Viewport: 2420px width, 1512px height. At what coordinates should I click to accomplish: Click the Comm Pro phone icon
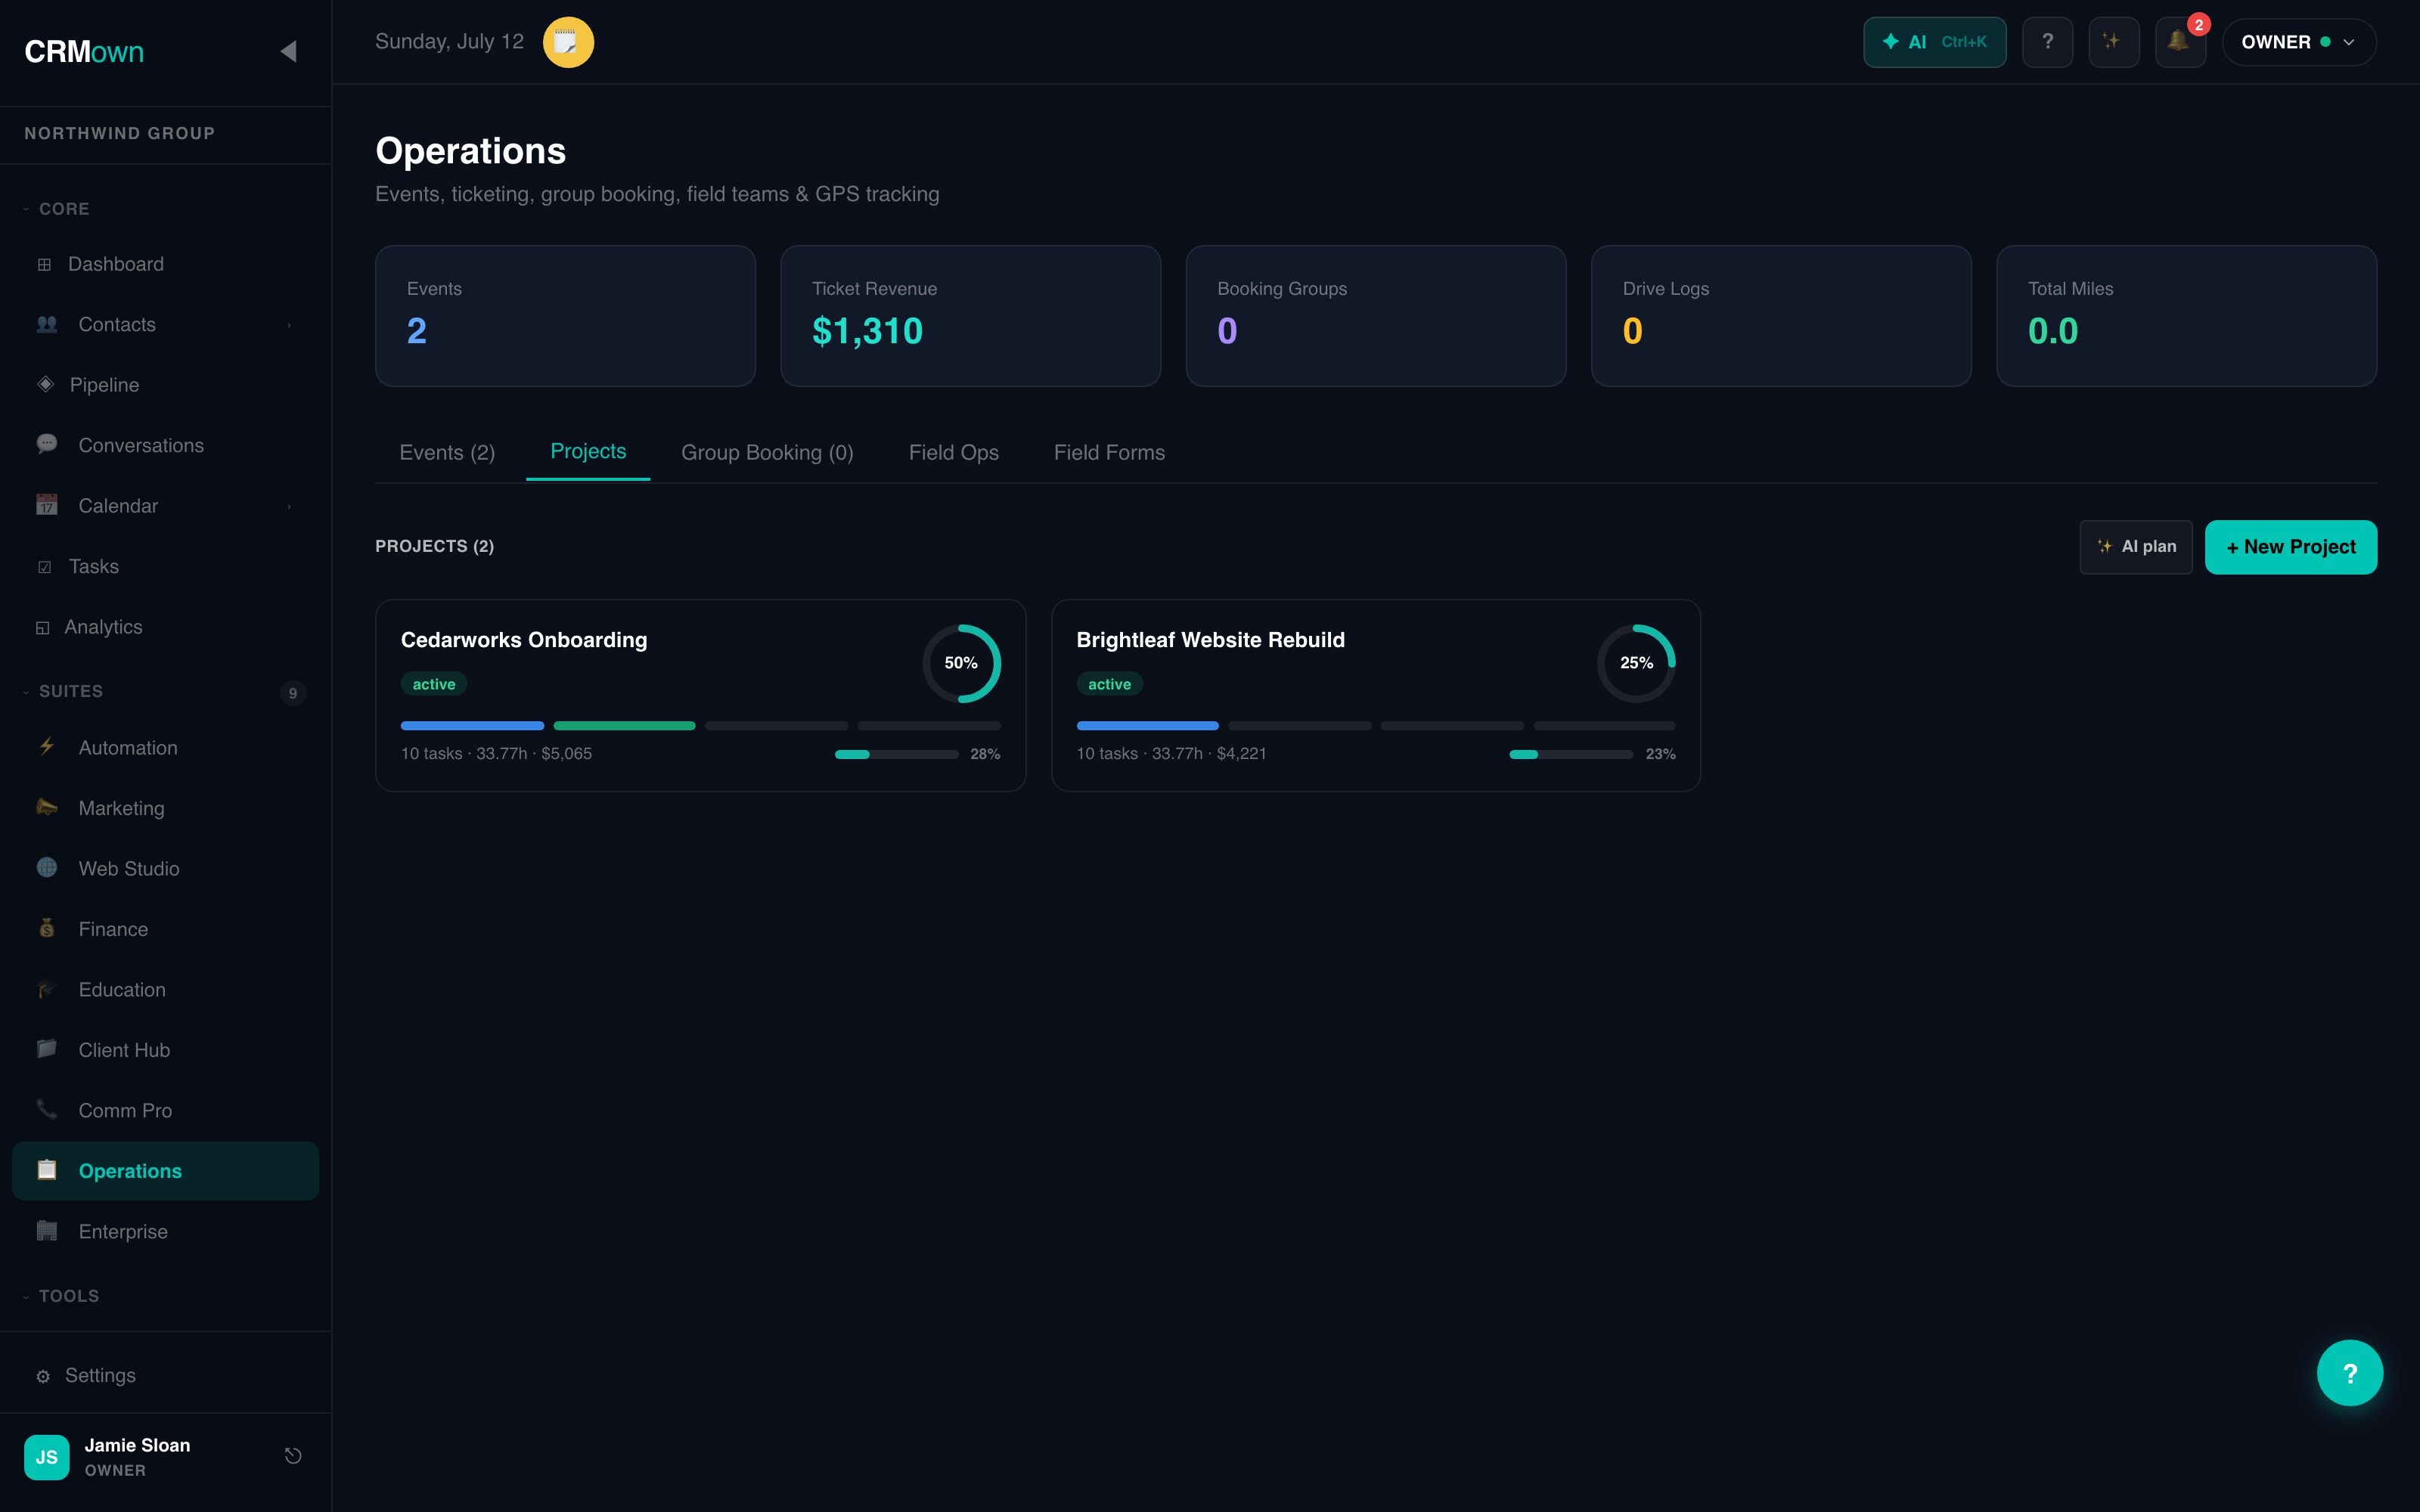[46, 1109]
